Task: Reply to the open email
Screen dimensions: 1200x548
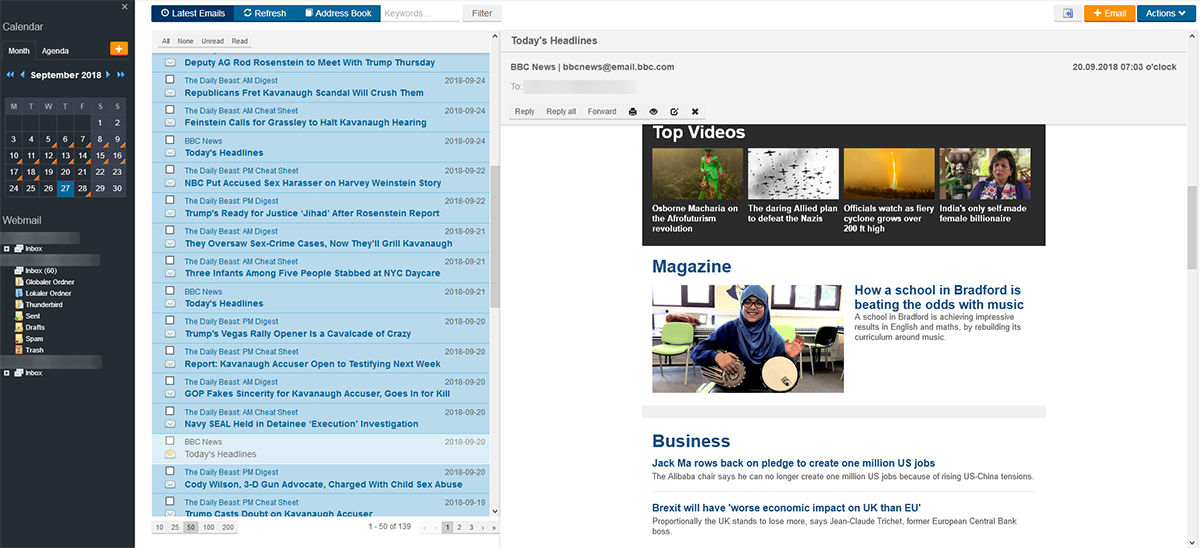Action: point(524,111)
